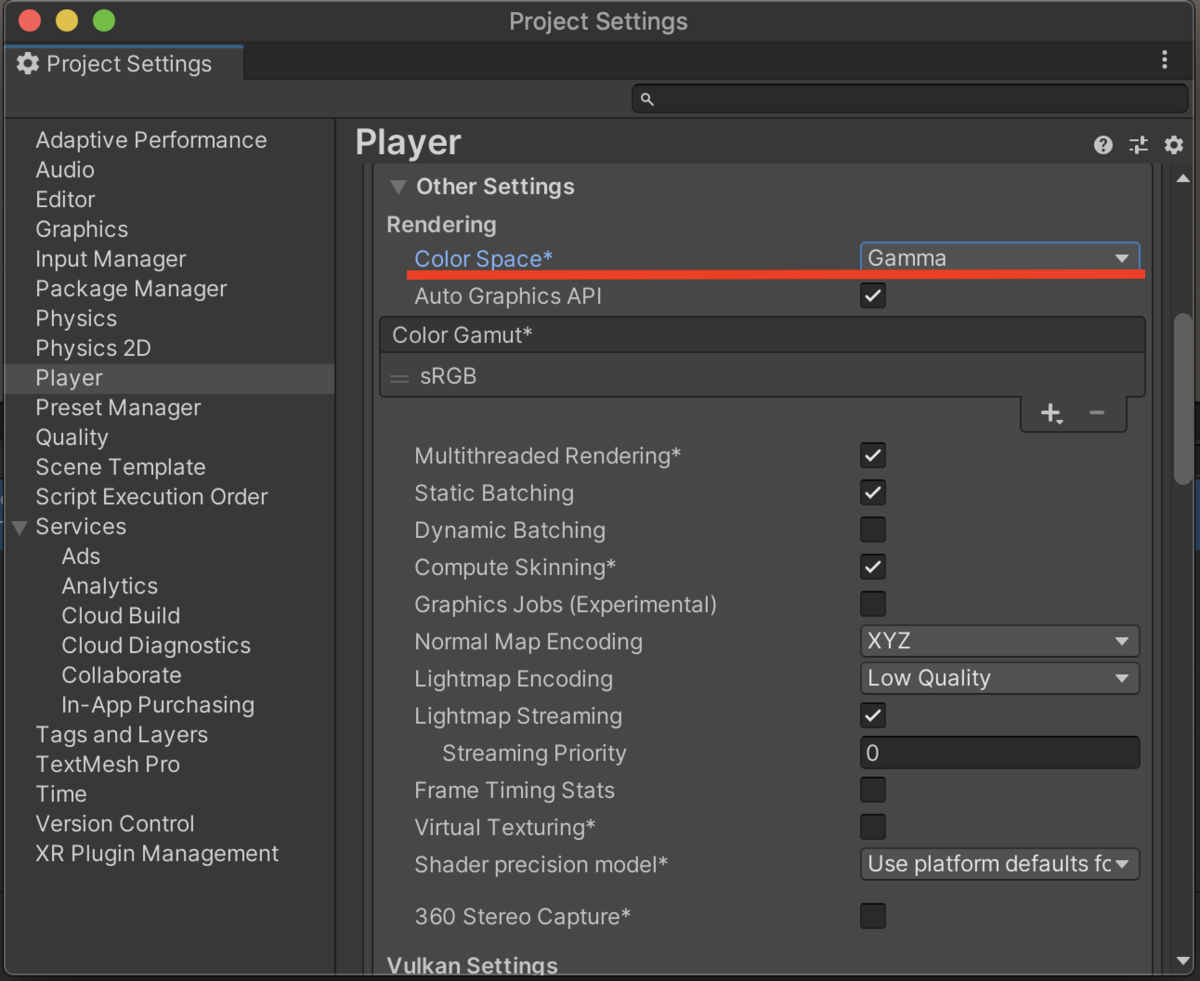Screen dimensions: 1200x981
Task: Open the Normal Map Encoding dropdown
Action: [x=1000, y=641]
